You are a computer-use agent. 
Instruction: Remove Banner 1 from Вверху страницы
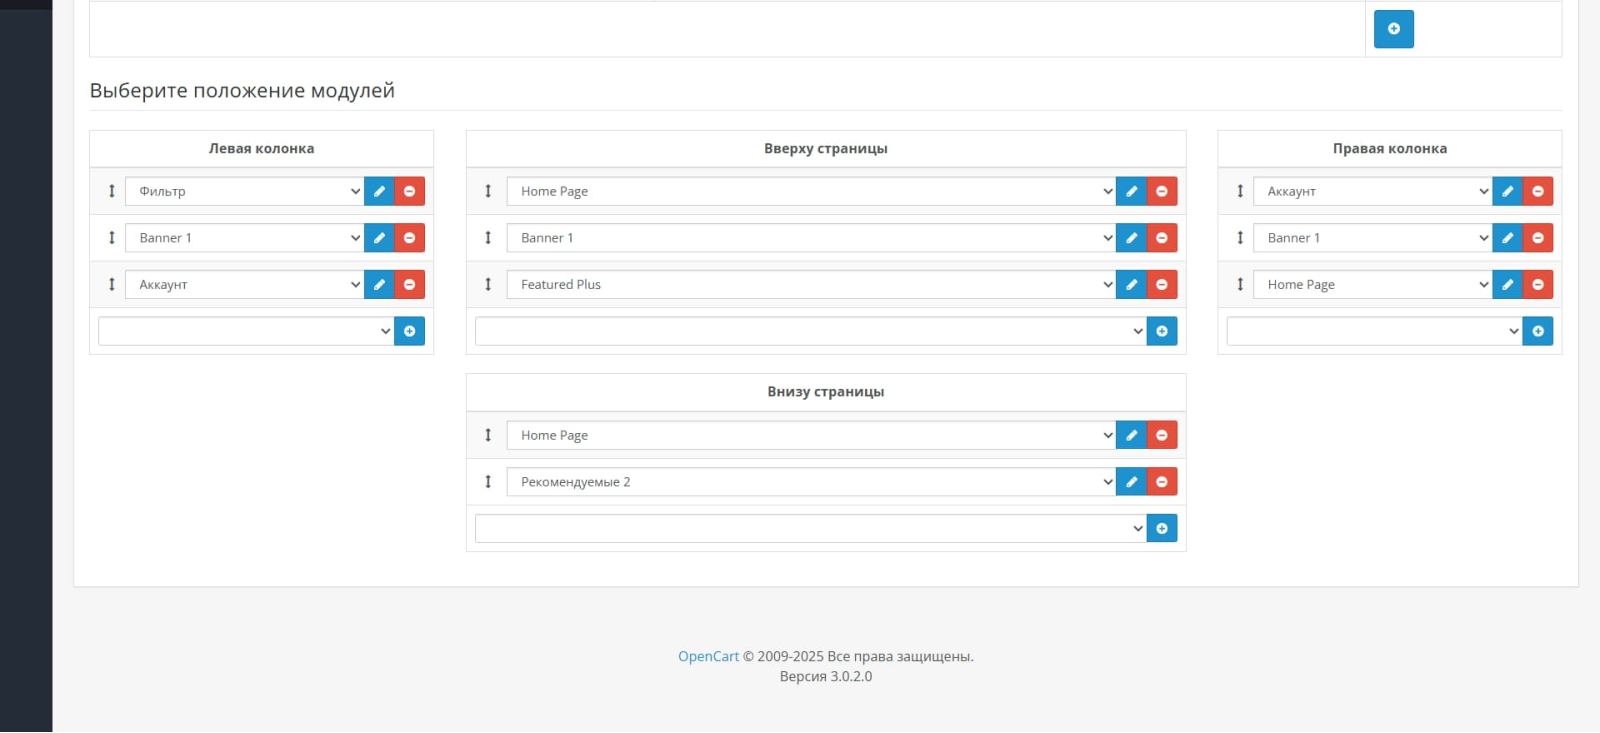[x=1162, y=238]
